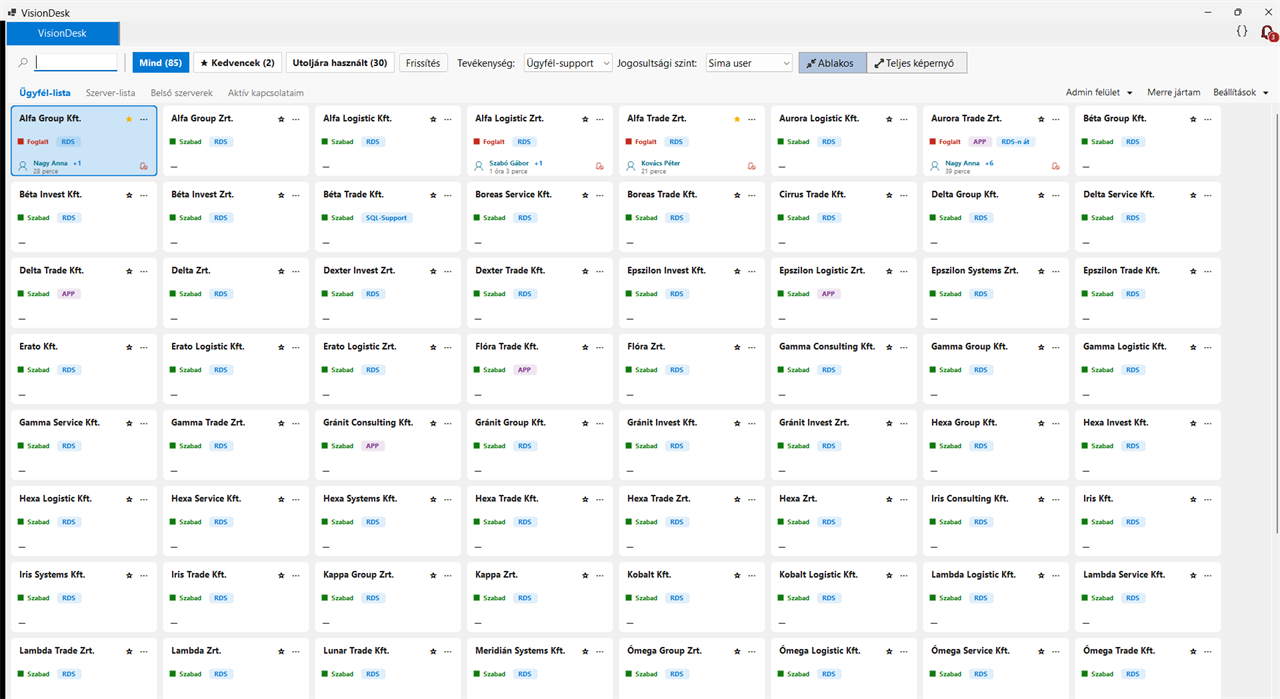Image resolution: width=1280 pixels, height=699 pixels.
Task: Click the user icon on Aurora Trade Zrt. card
Action: 936,166
